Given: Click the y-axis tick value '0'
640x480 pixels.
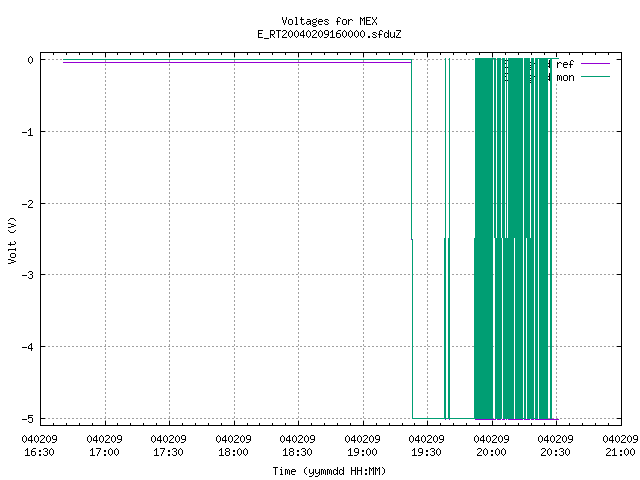Looking at the screenshot, I should click(x=30, y=60).
